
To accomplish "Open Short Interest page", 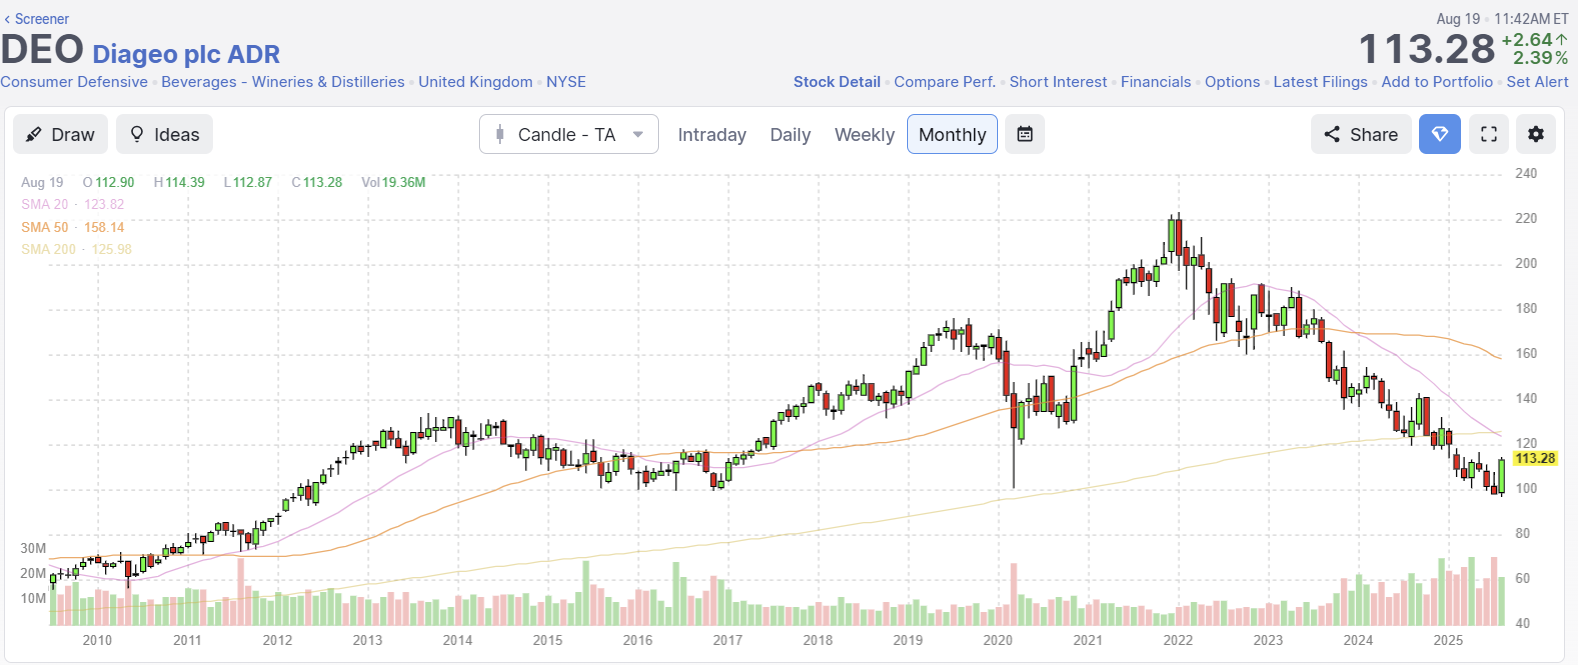I will [x=1058, y=82].
